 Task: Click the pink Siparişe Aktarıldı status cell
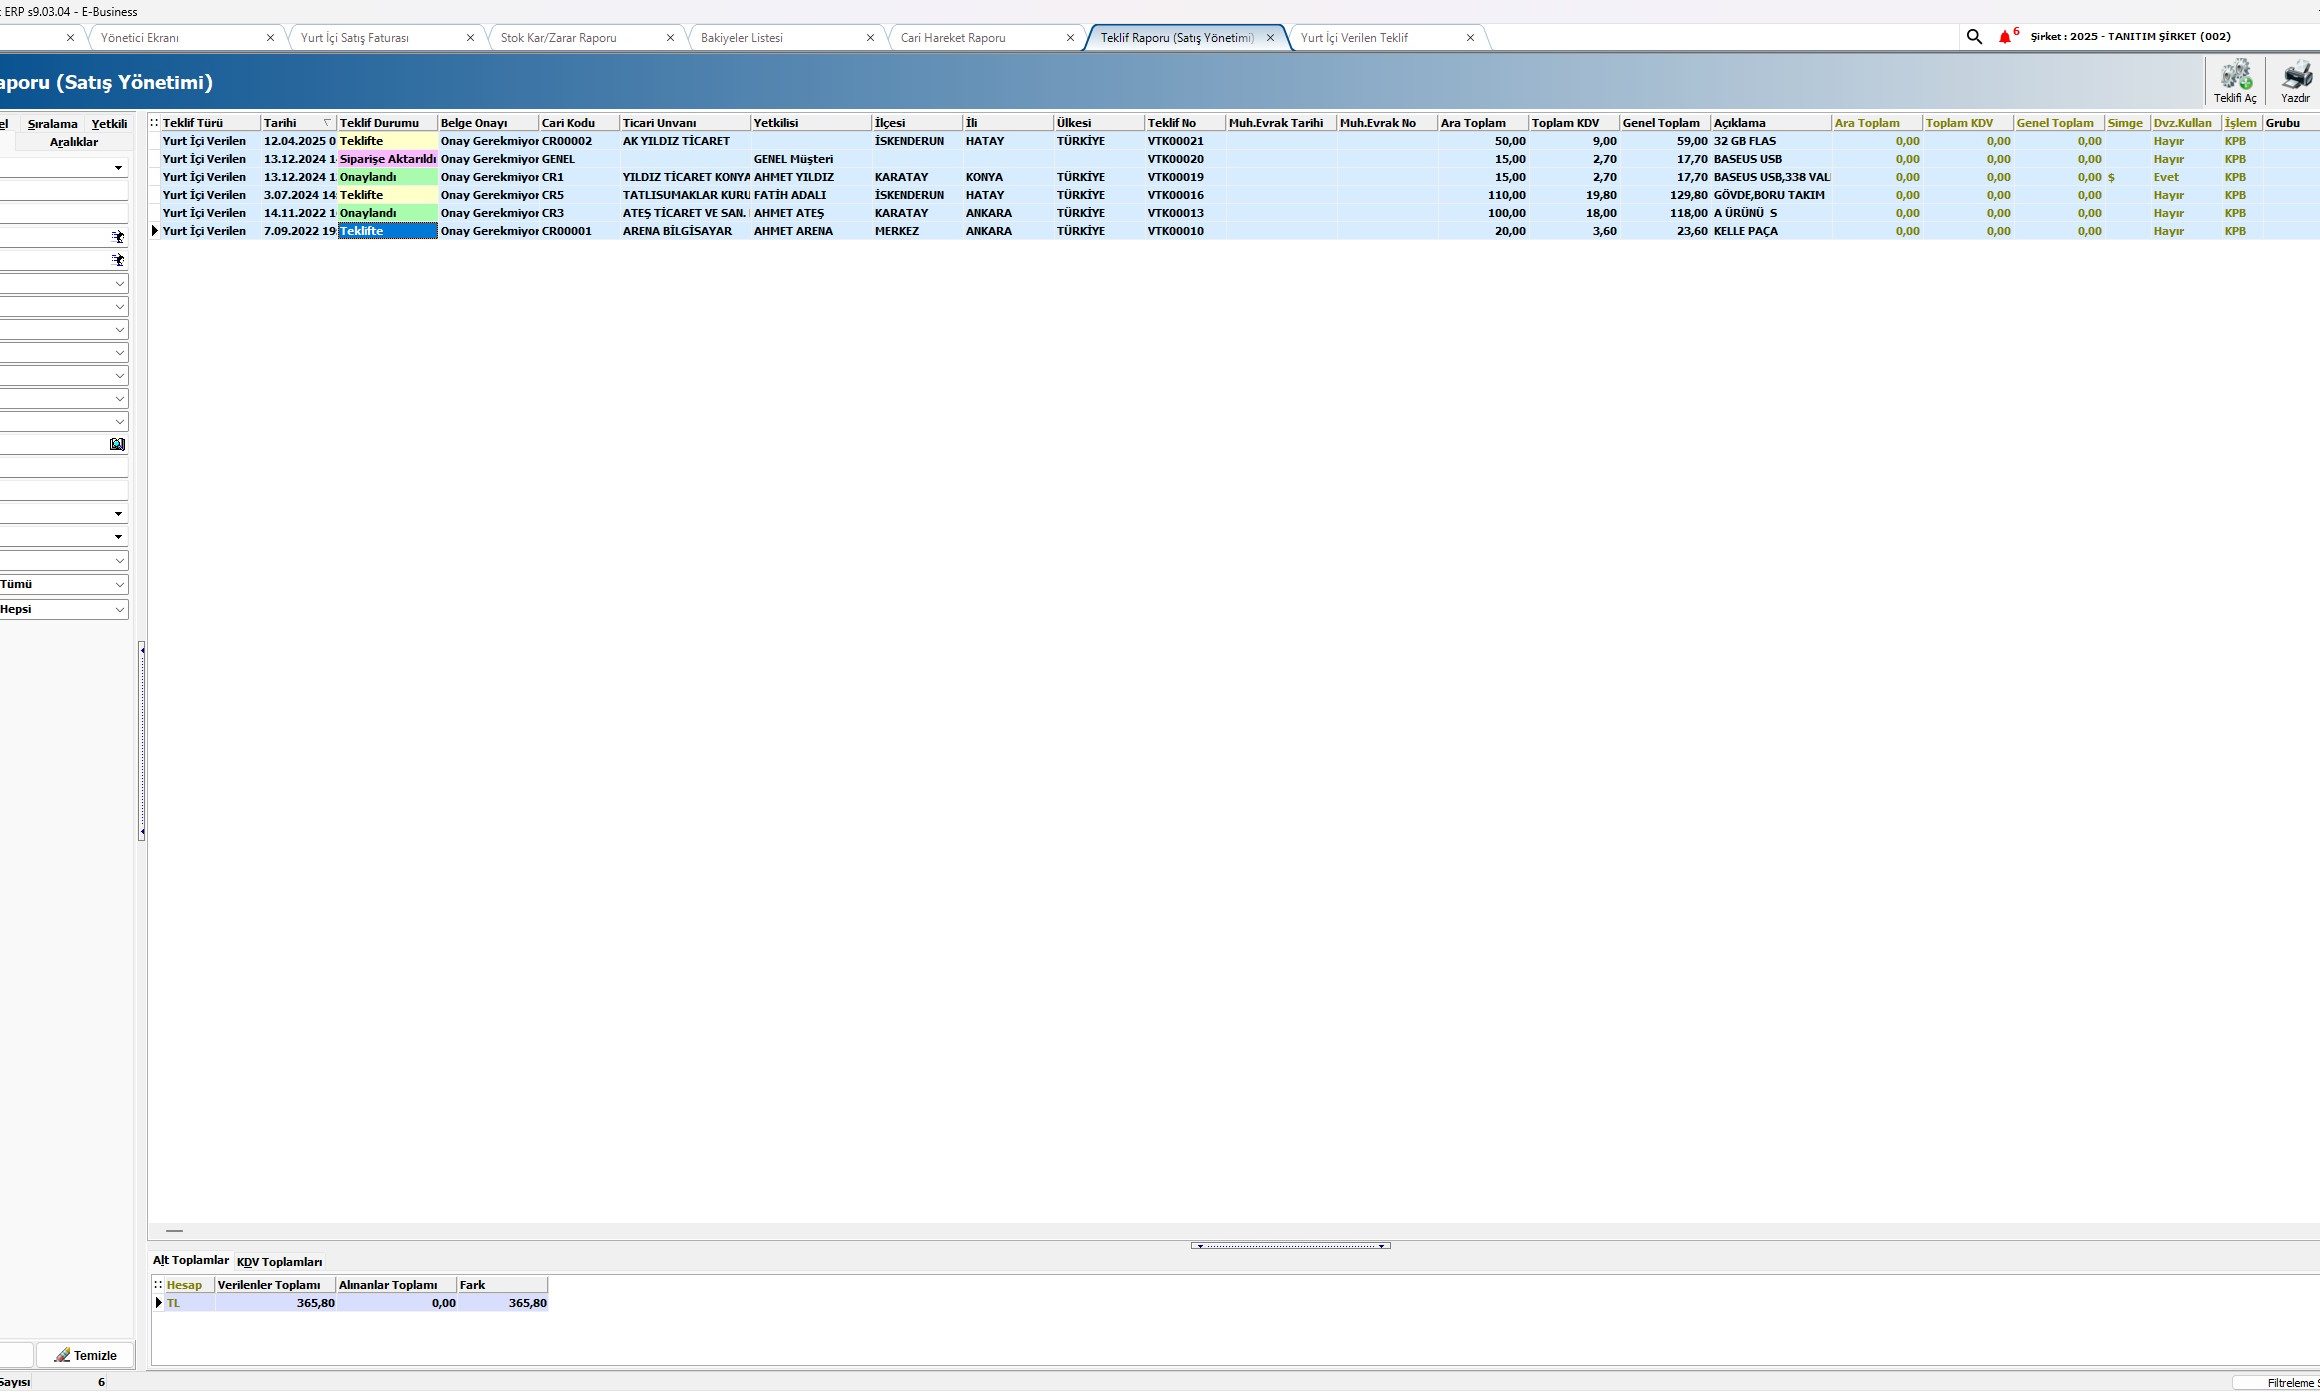388,159
